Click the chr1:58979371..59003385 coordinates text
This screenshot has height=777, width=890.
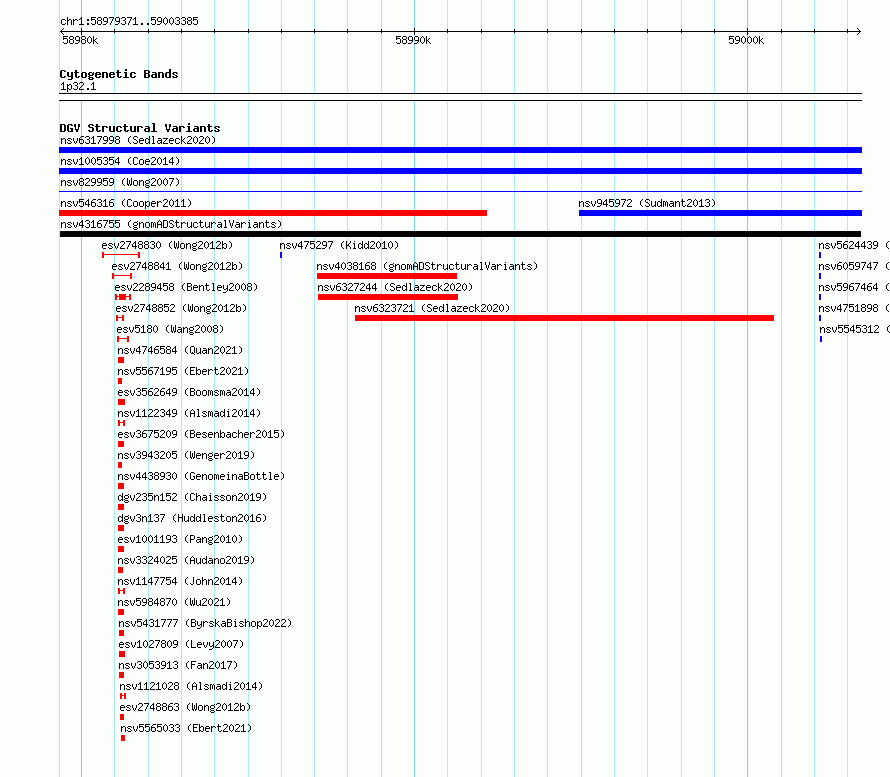(x=129, y=22)
